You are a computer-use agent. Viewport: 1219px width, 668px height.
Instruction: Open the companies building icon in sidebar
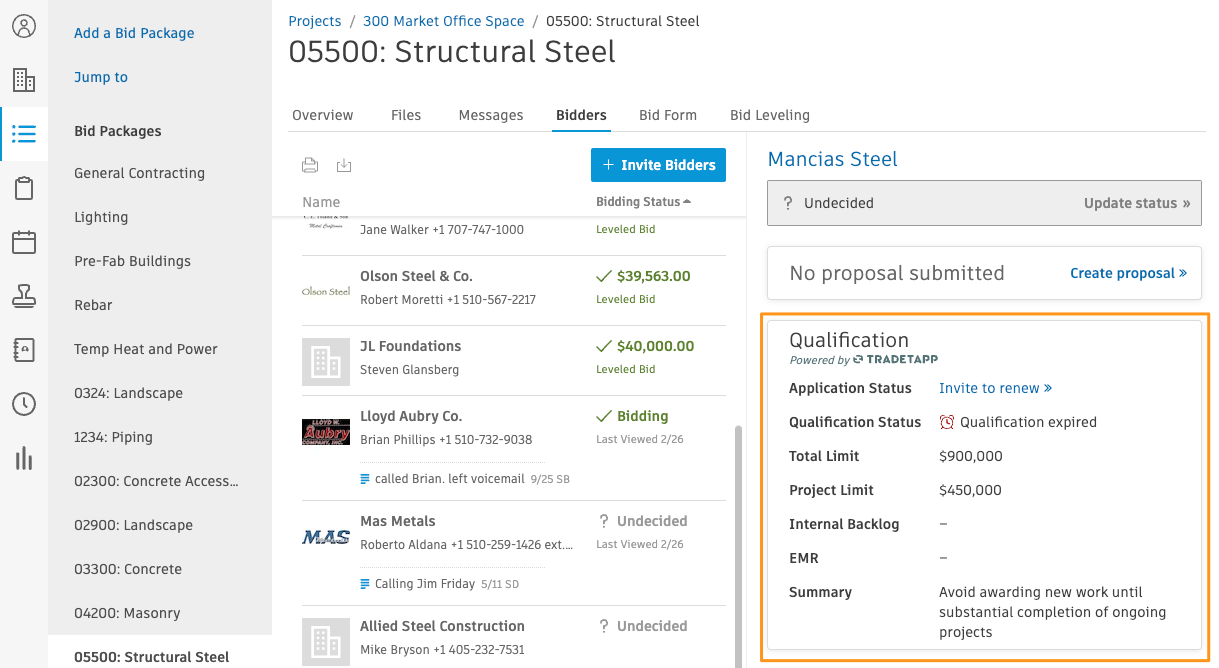pos(24,80)
